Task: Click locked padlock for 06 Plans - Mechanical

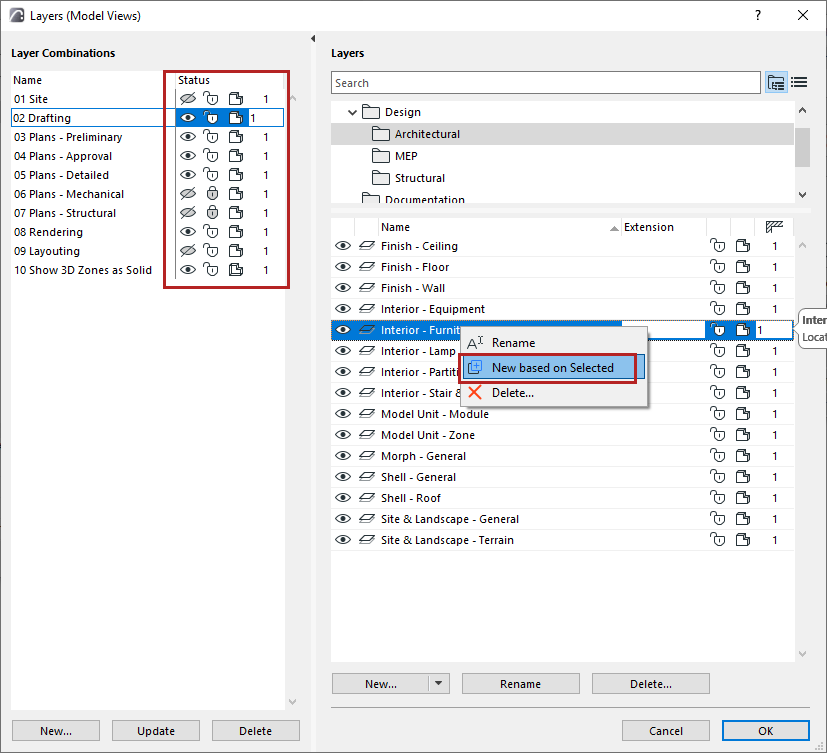Action: [212, 194]
